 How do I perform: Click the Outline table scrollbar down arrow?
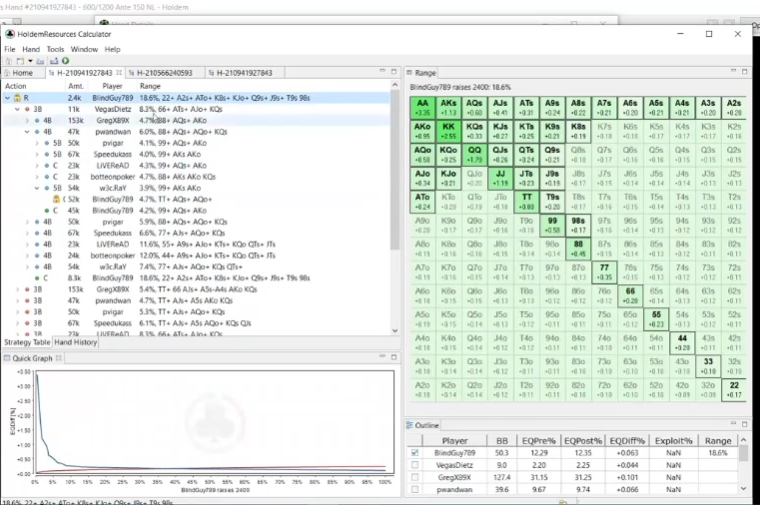[744, 489]
